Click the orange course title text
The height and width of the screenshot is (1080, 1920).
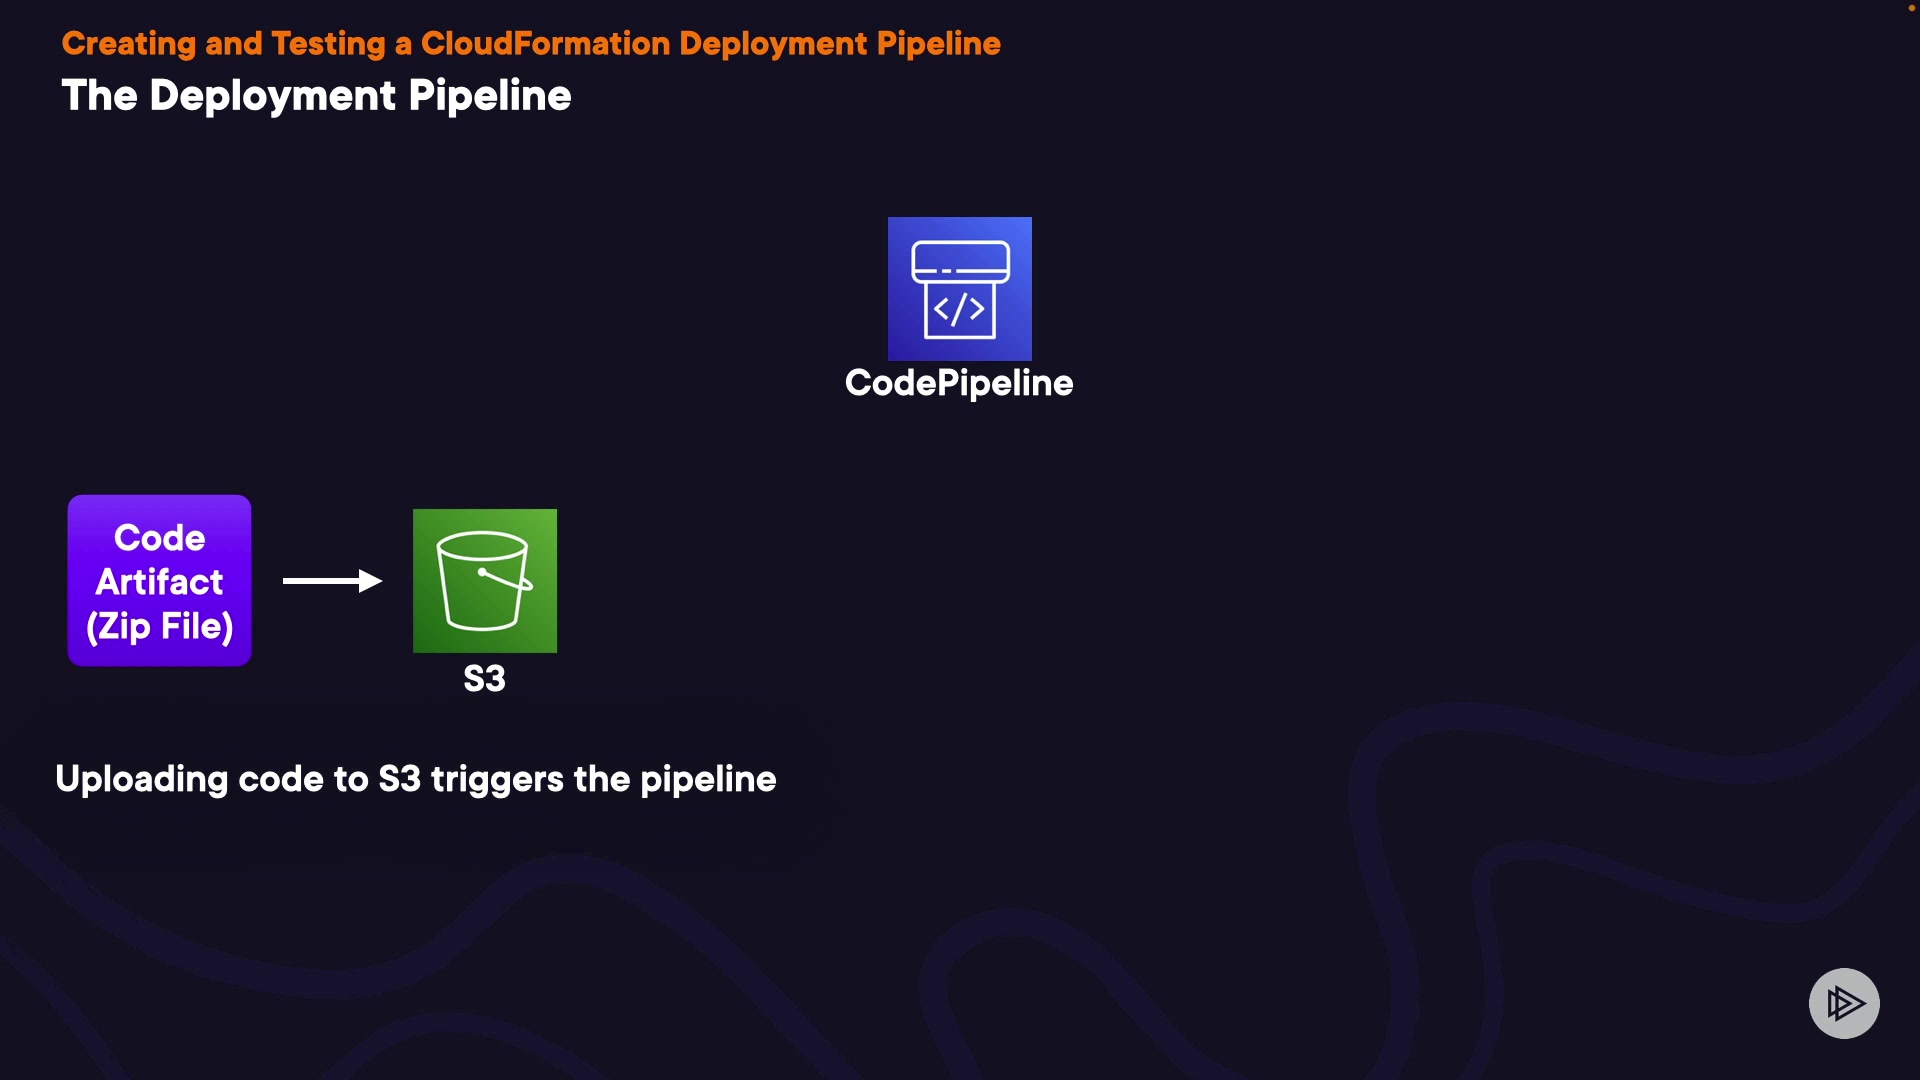pyautogui.click(x=531, y=44)
